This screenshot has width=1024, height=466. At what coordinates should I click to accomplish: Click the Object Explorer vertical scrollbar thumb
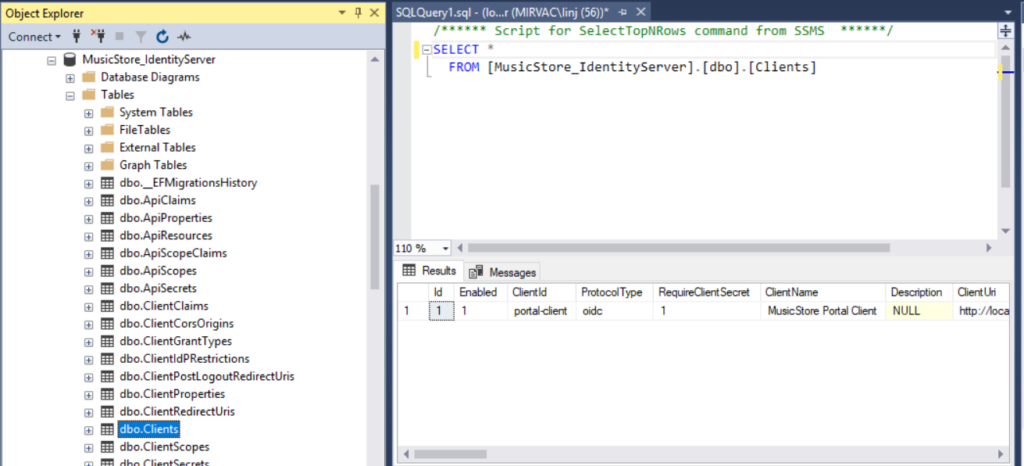pos(374,237)
